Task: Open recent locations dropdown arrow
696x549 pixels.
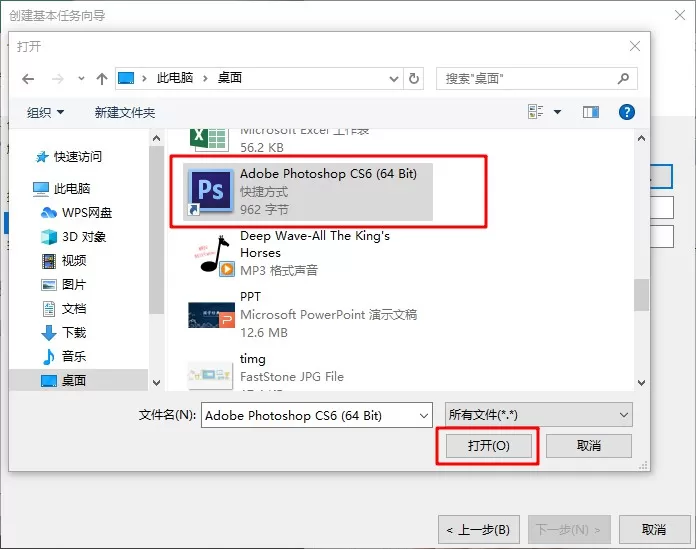Action: coord(81,79)
